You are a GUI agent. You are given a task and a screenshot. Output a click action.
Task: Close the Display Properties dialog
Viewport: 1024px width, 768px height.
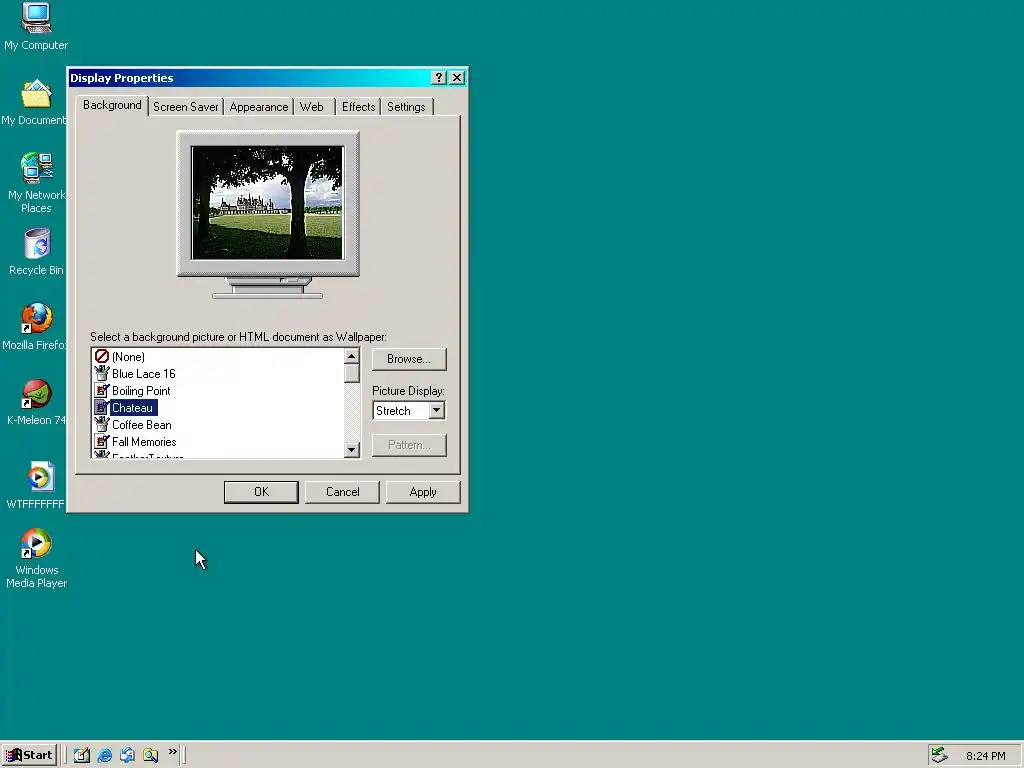[x=457, y=78]
